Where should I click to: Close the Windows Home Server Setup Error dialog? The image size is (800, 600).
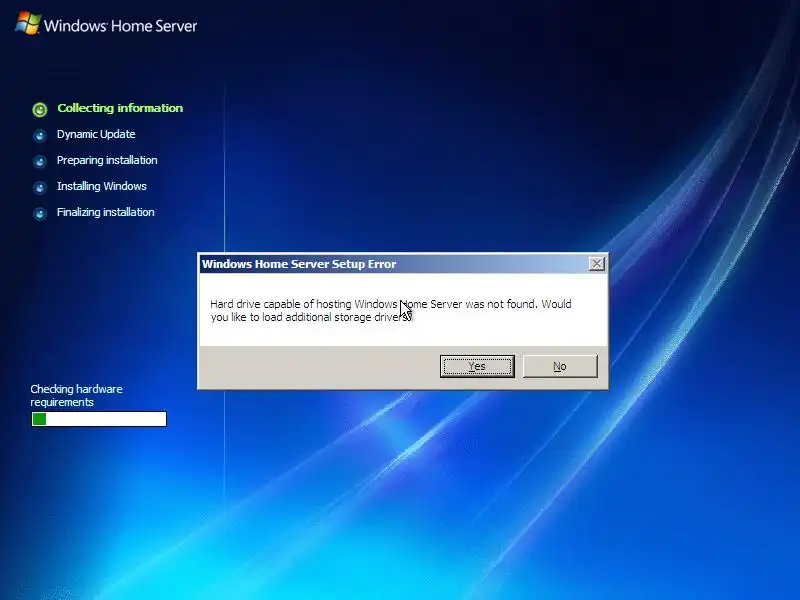596,264
